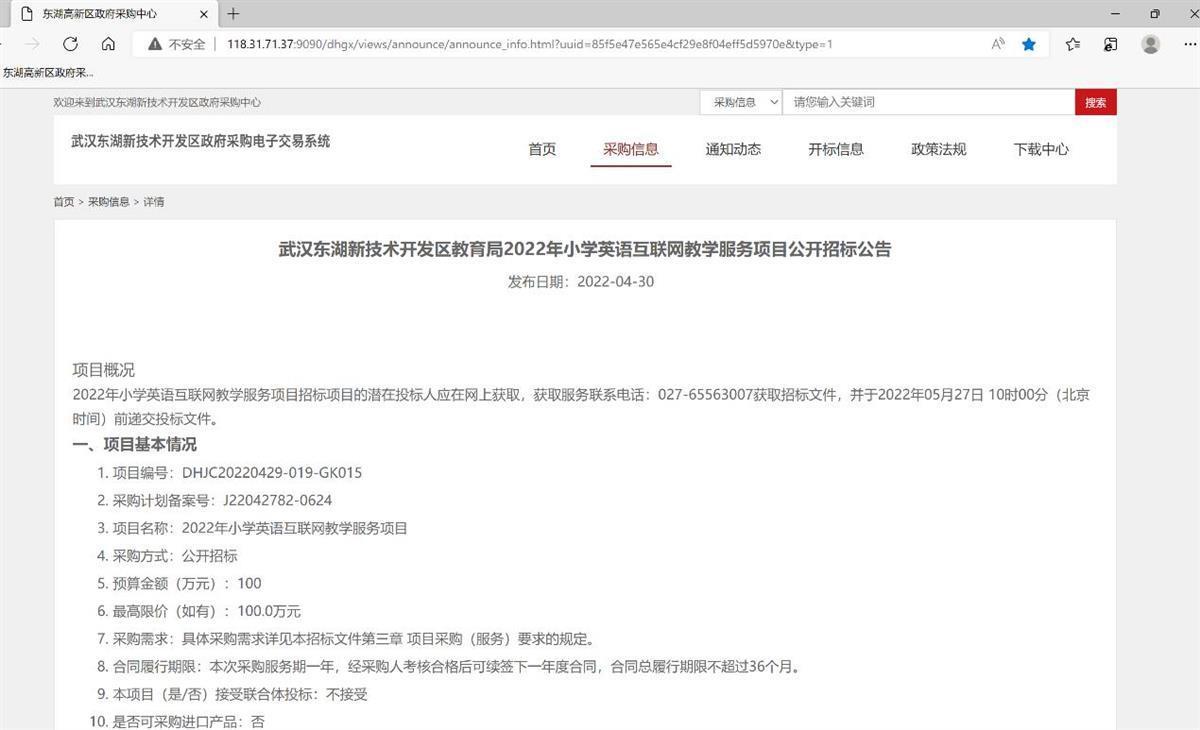Click the user profile avatar icon
Viewport: 1200px width, 730px height.
[1151, 44]
